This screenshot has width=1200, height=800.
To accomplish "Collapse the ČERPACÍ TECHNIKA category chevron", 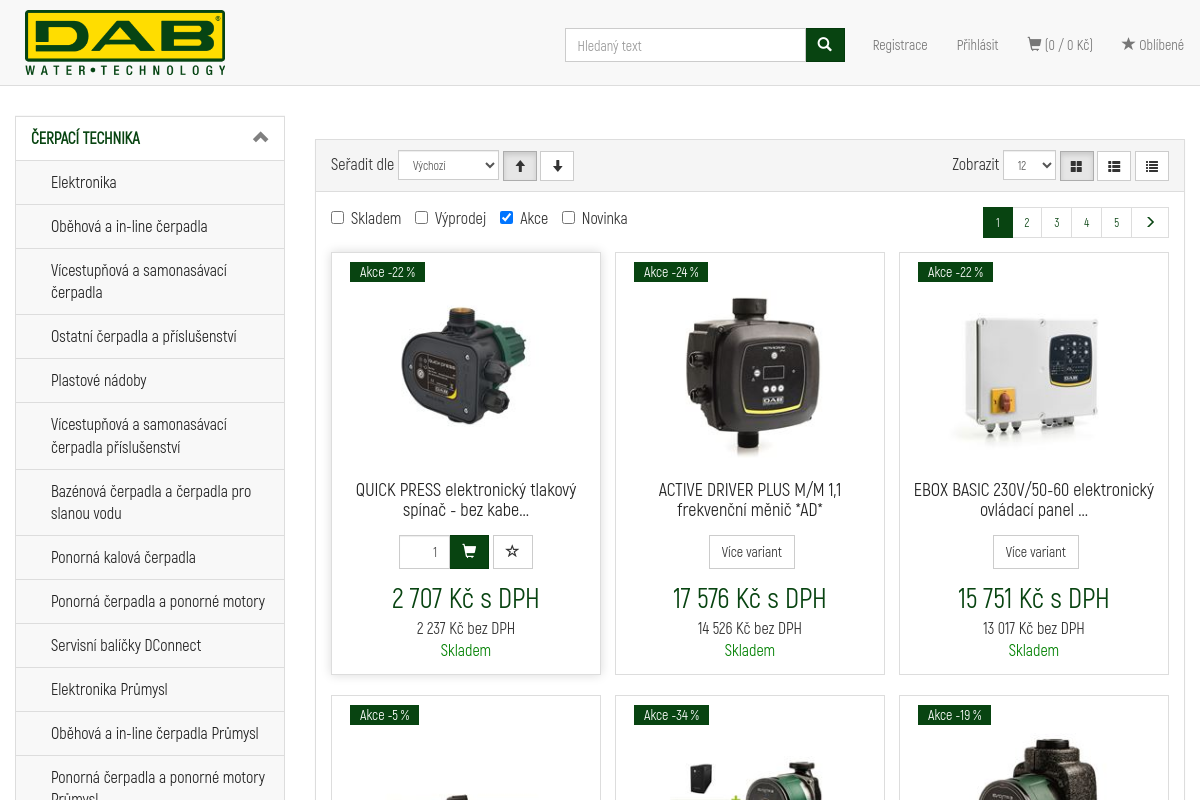I will click(x=261, y=138).
